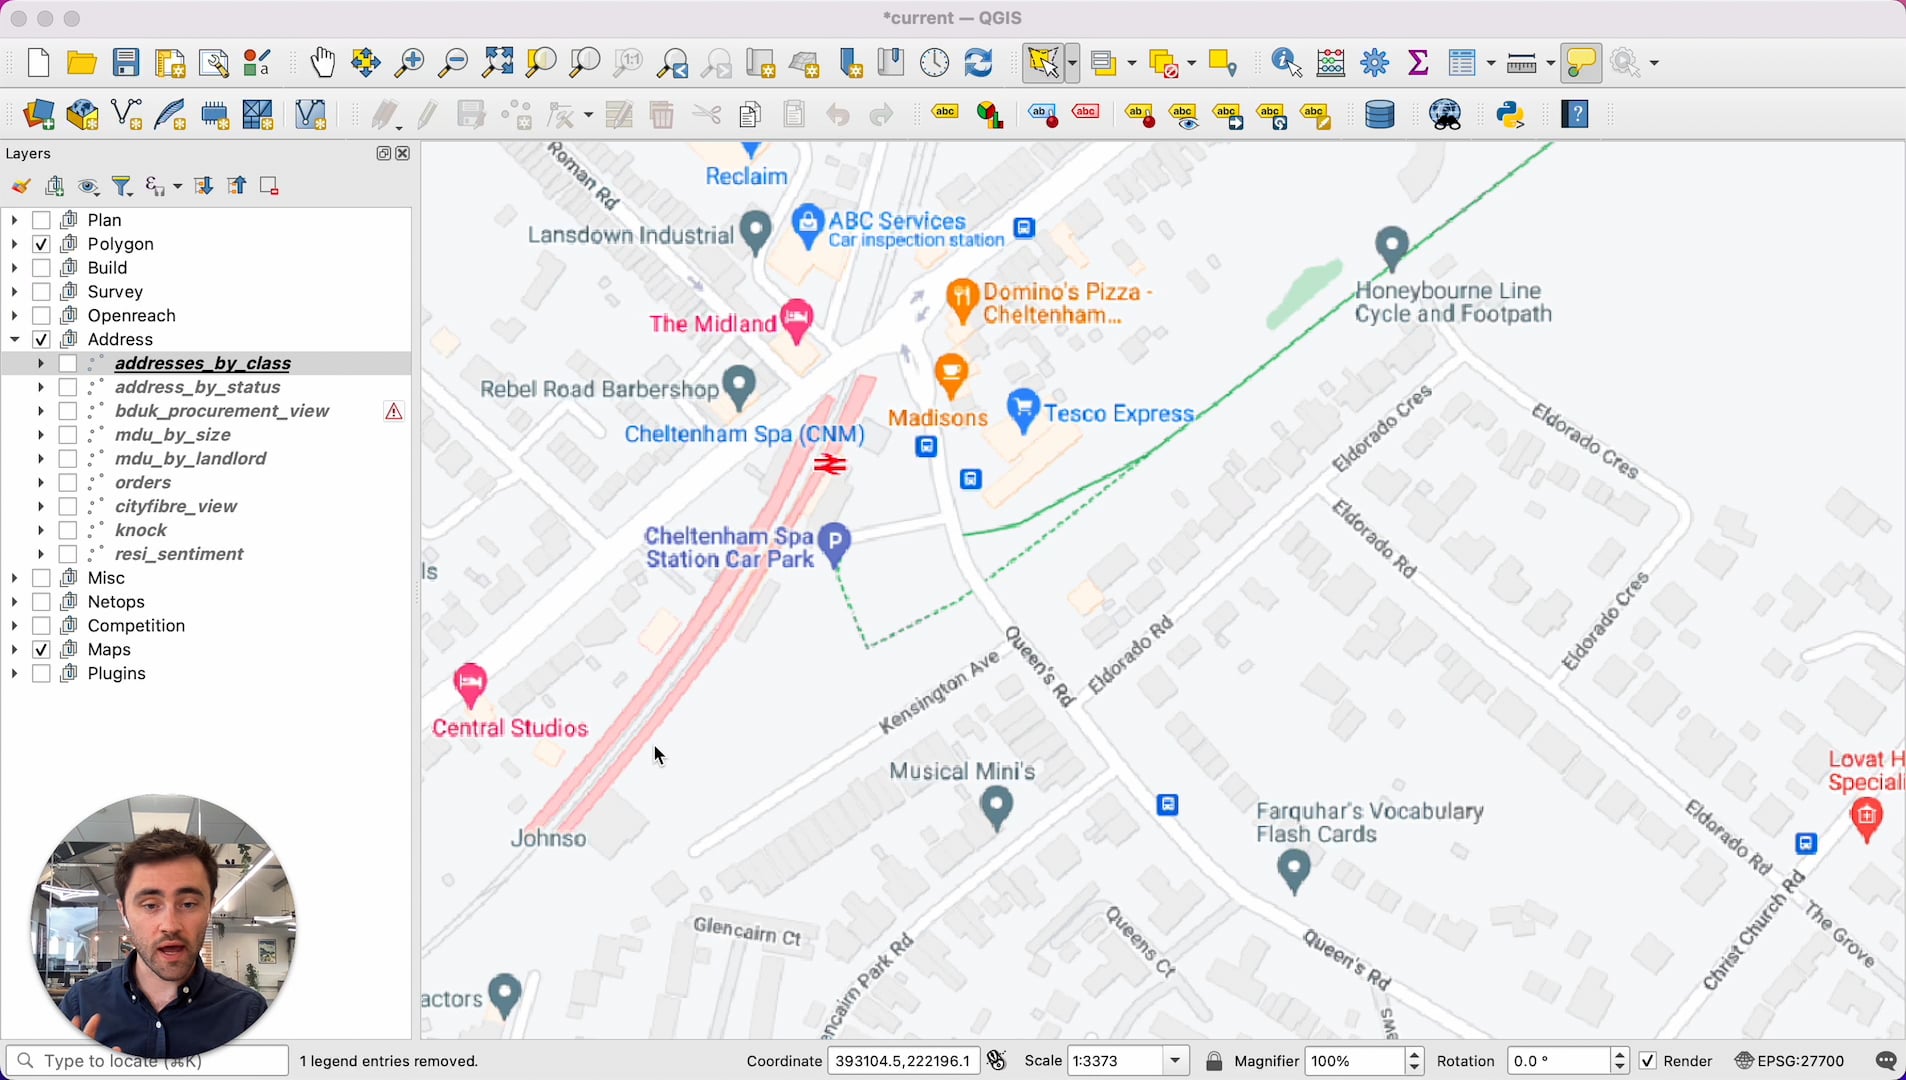1906x1080 pixels.
Task: Select the address_by_status layer
Action: 197,387
